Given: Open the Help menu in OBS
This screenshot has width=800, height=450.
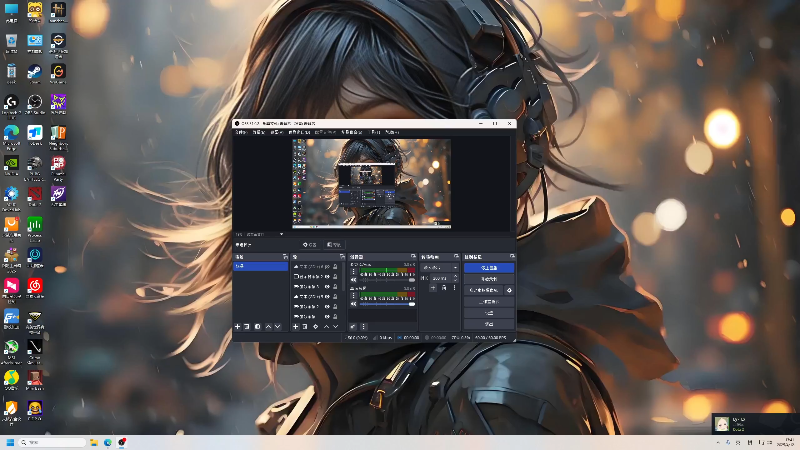Looking at the screenshot, I should (392, 132).
